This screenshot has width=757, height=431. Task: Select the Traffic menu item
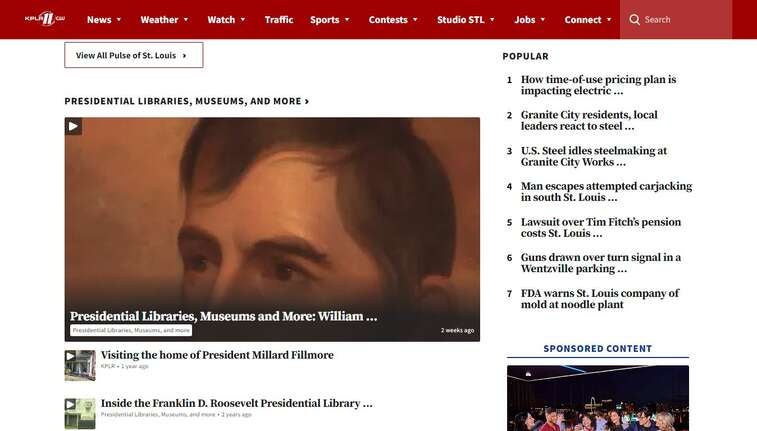[279, 20]
